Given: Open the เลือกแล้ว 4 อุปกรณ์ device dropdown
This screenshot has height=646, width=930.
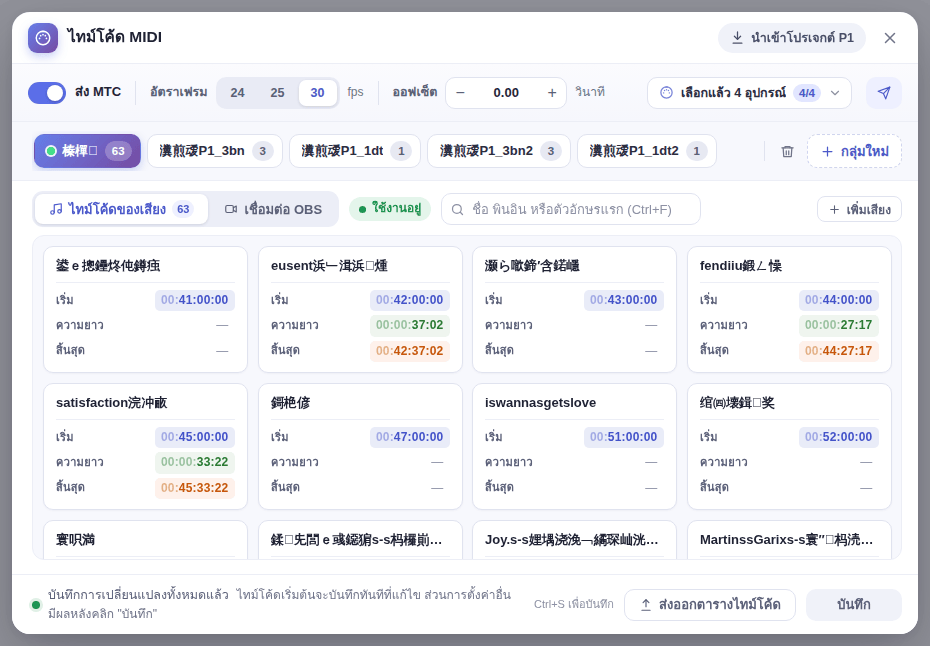Looking at the screenshot, I should [x=749, y=93].
